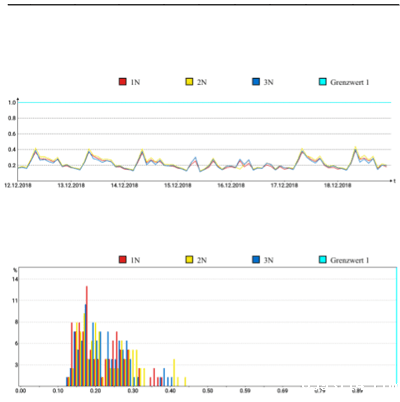
Task: Click the Grenzwert 1 text in histogram legend
Action: [350, 260]
